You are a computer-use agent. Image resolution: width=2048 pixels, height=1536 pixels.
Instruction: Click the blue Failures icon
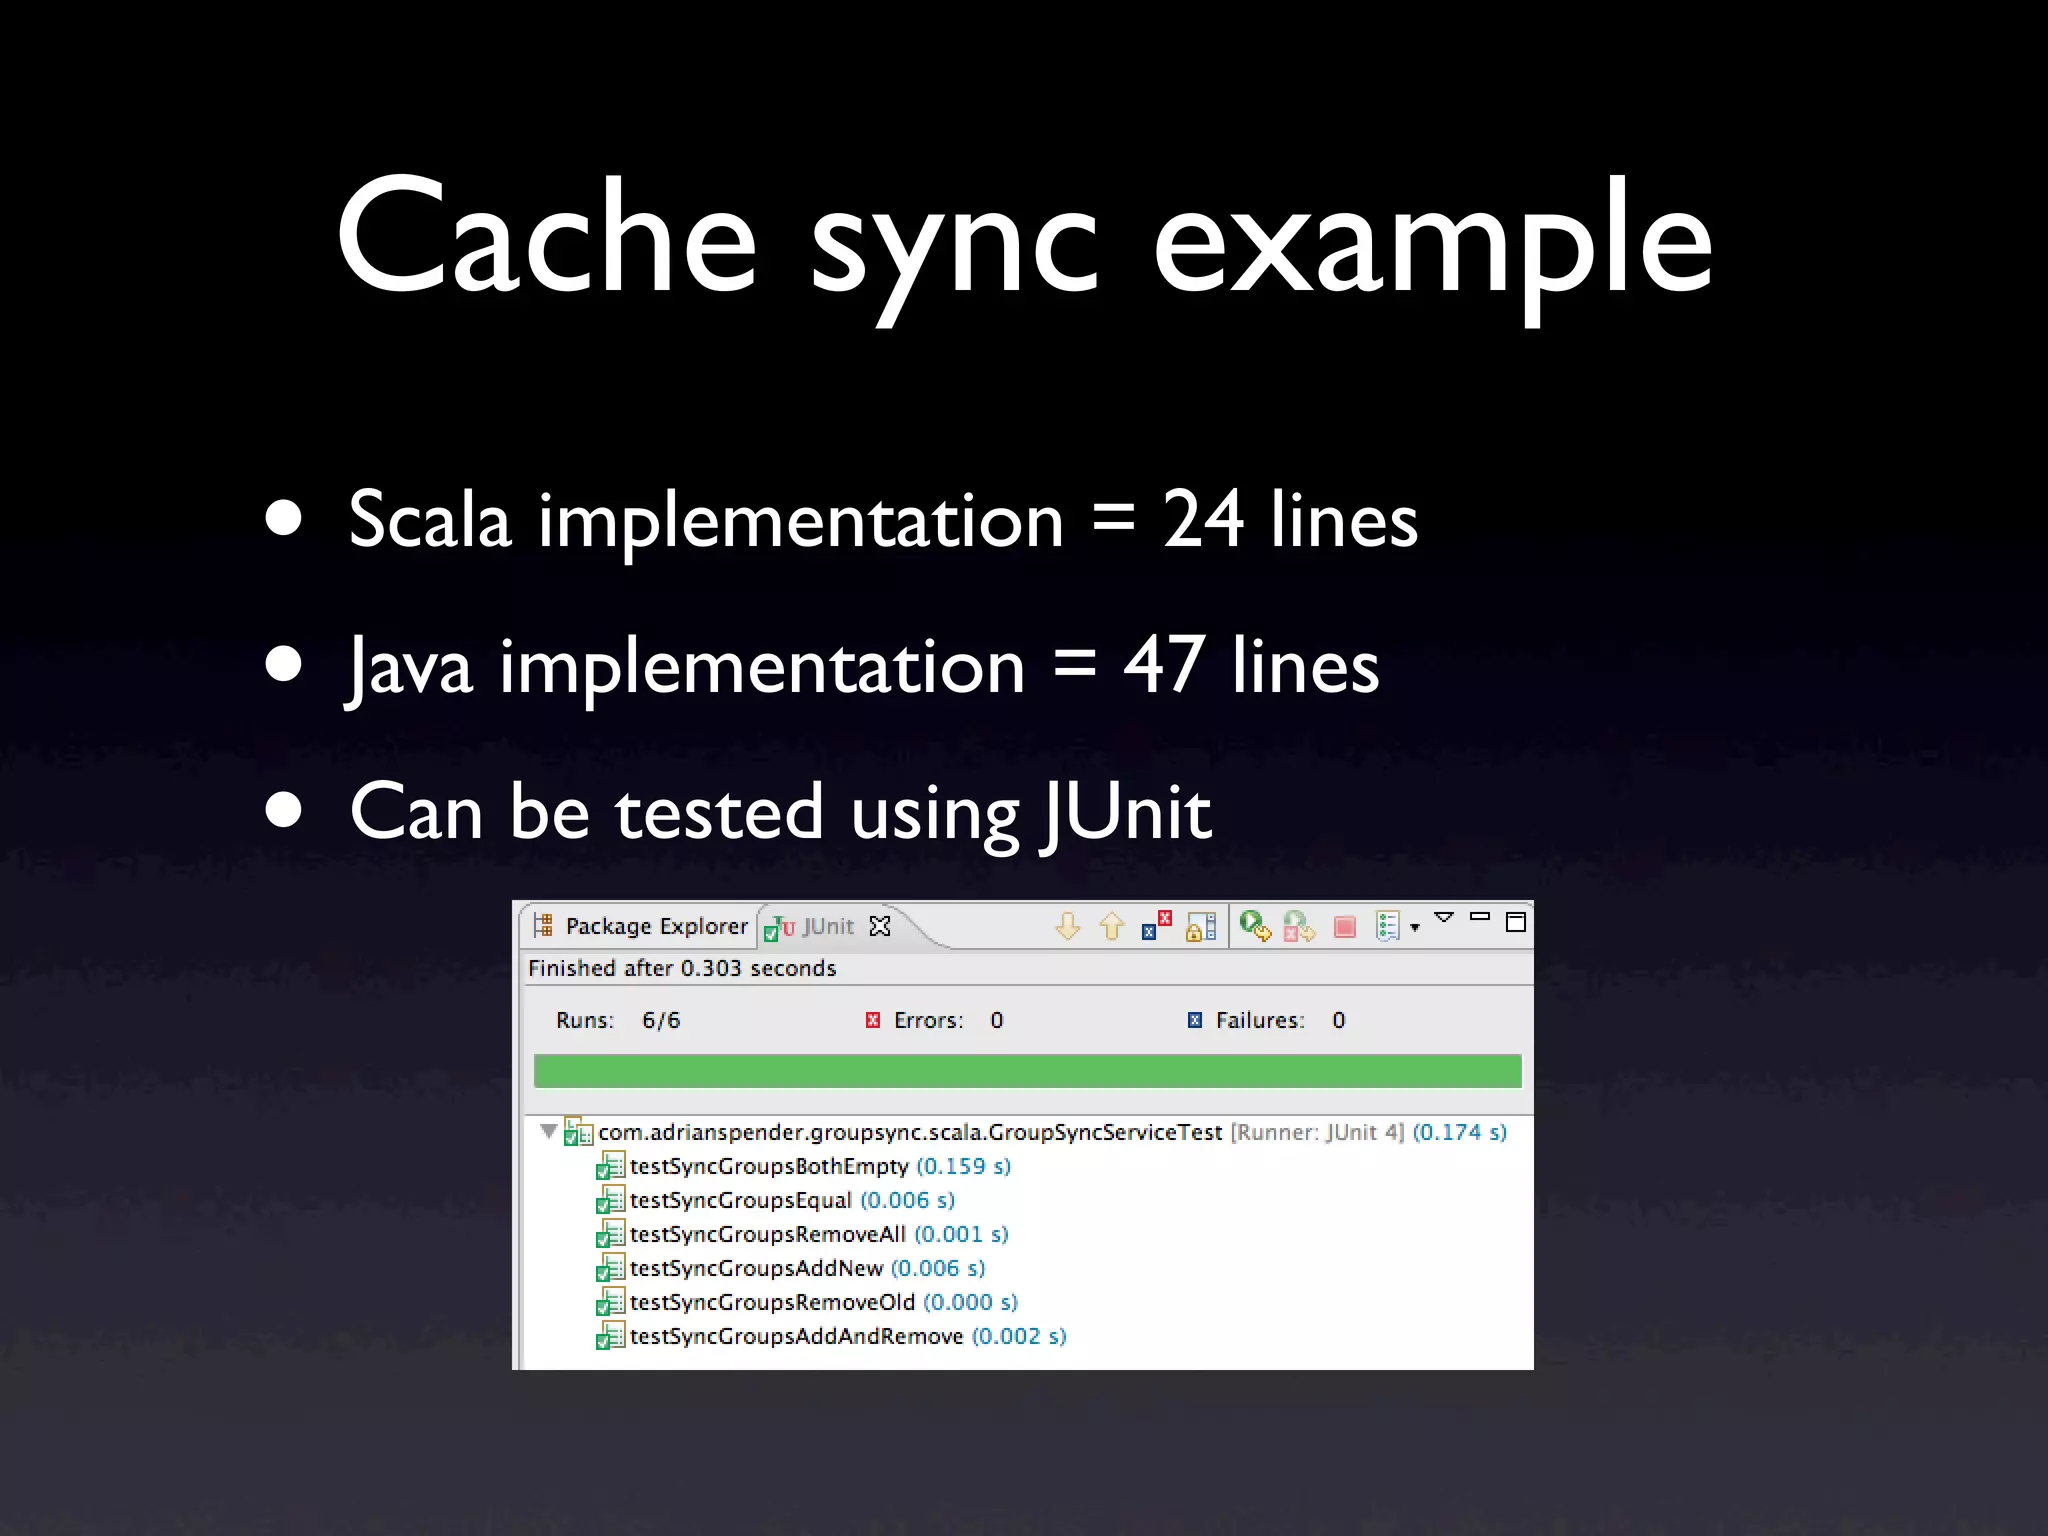click(1195, 1020)
